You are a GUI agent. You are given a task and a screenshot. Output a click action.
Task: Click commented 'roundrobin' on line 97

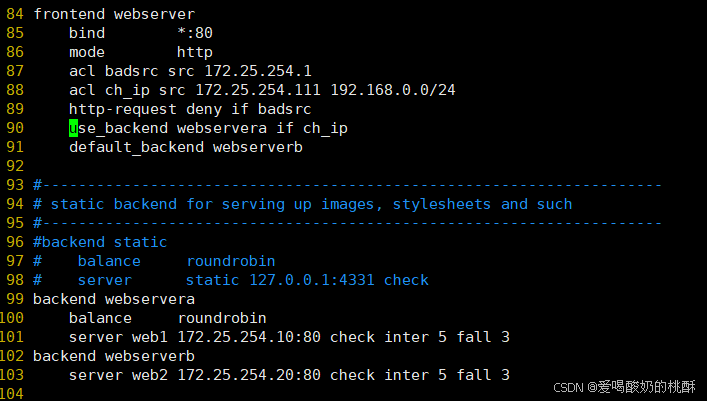231,261
